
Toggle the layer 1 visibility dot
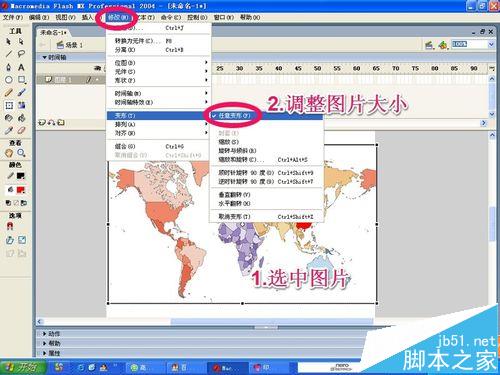(x=97, y=80)
